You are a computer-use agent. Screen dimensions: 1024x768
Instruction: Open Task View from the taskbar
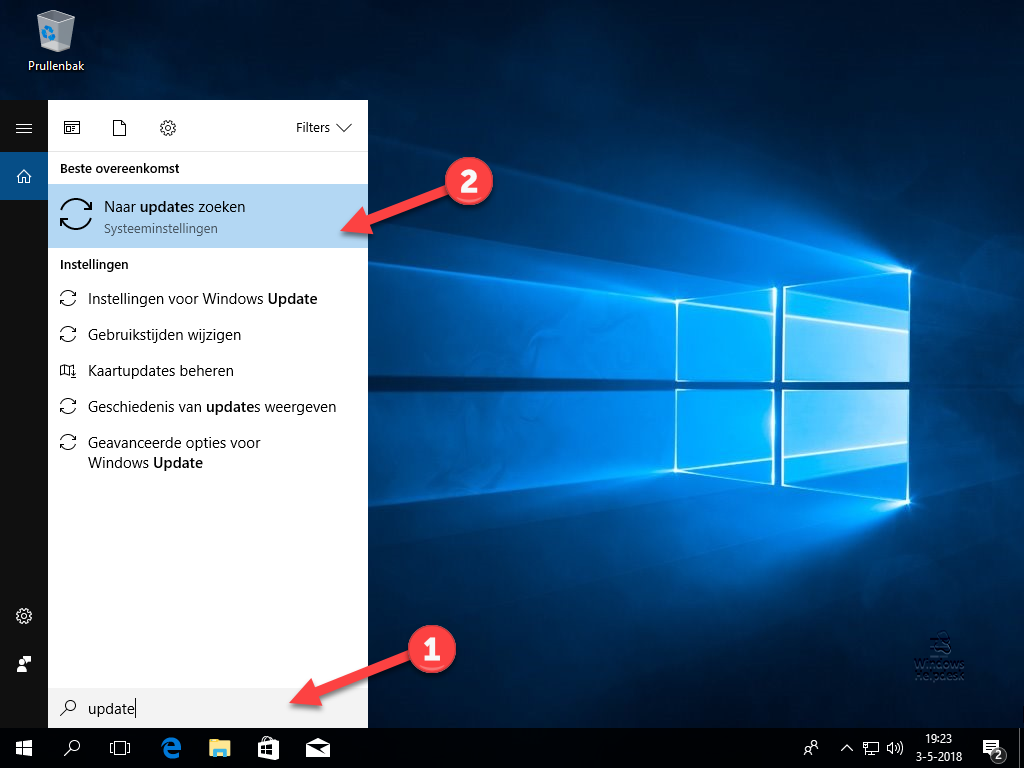click(120, 748)
